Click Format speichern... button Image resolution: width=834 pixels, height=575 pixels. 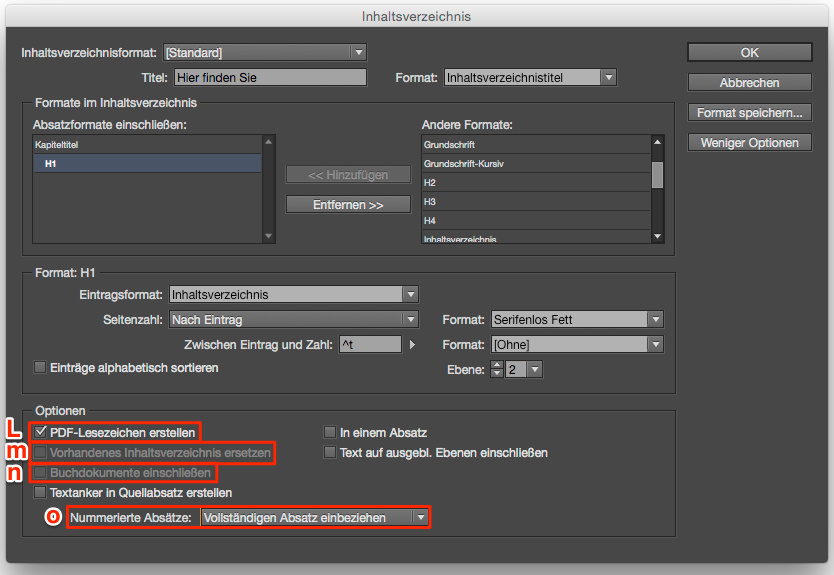tap(749, 113)
